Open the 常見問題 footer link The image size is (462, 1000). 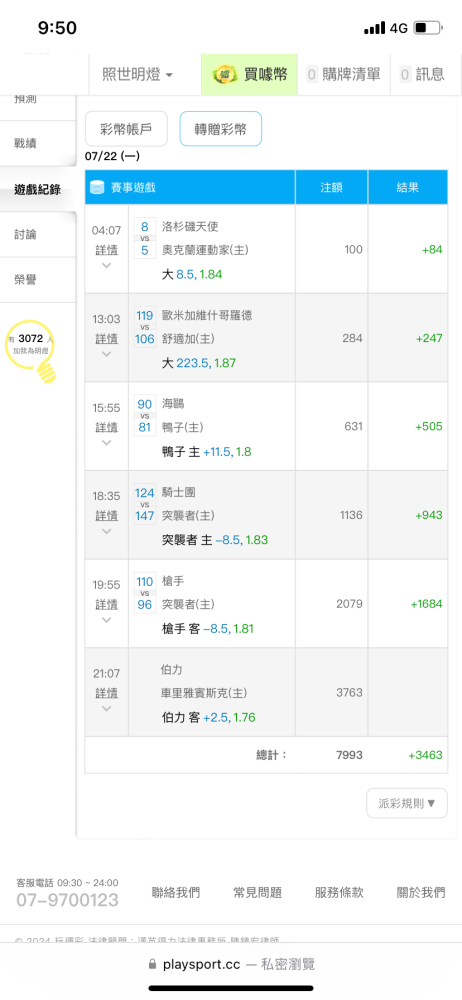pyautogui.click(x=258, y=892)
